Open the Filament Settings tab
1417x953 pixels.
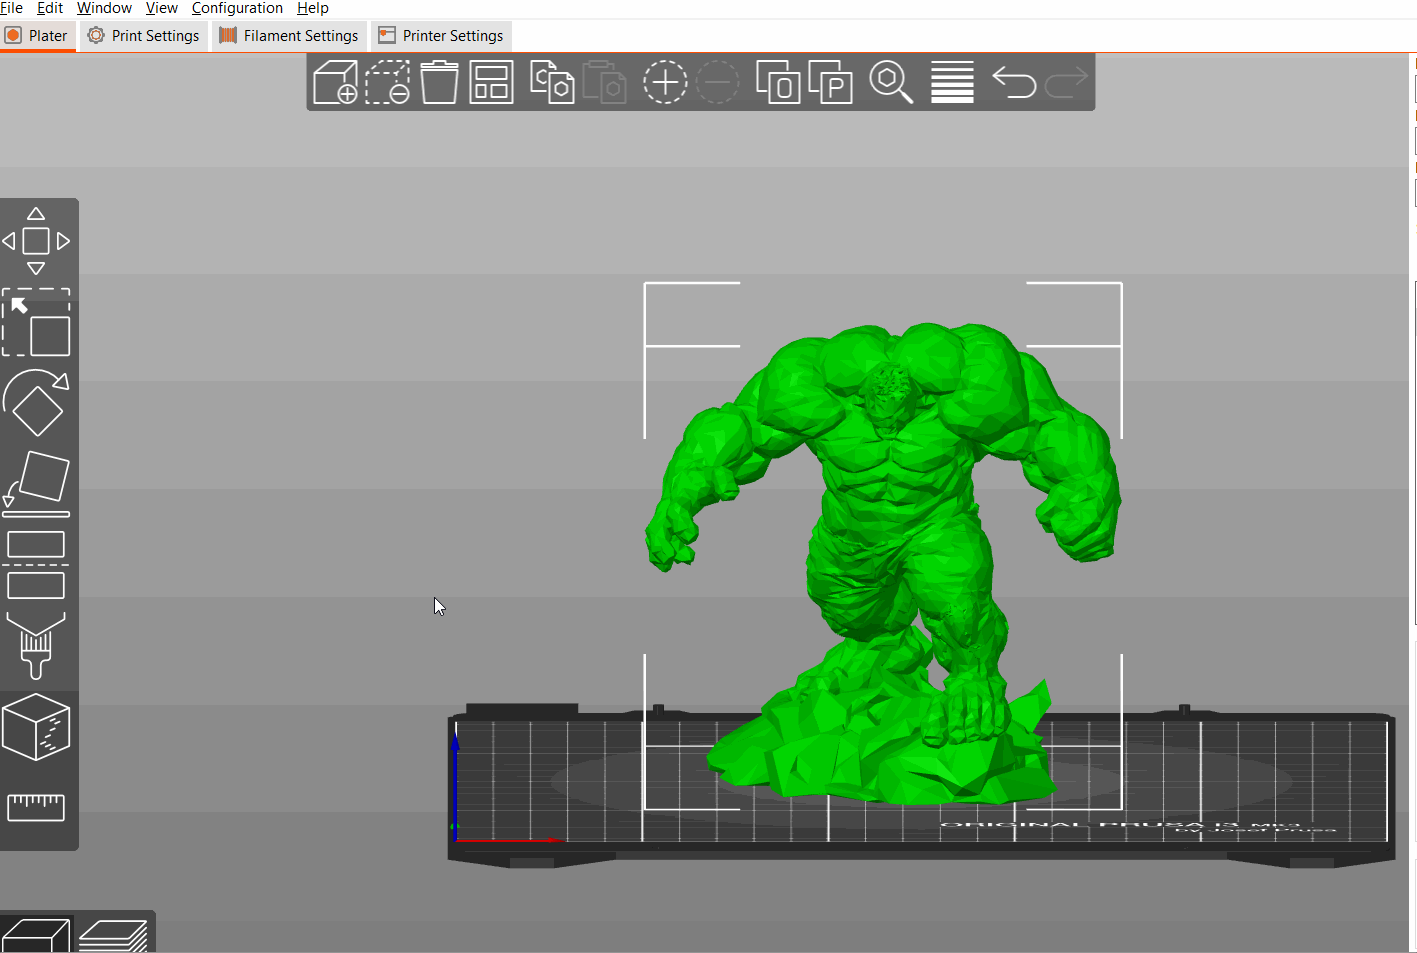[x=289, y=36]
